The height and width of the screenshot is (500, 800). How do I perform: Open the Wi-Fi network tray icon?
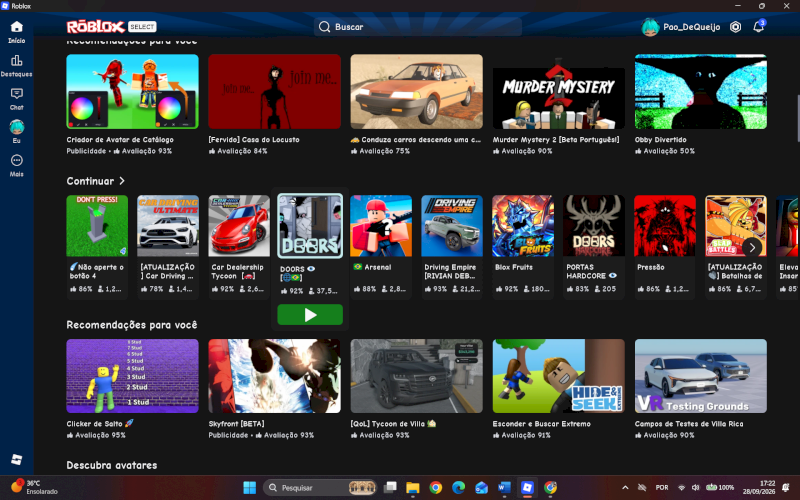pos(682,488)
